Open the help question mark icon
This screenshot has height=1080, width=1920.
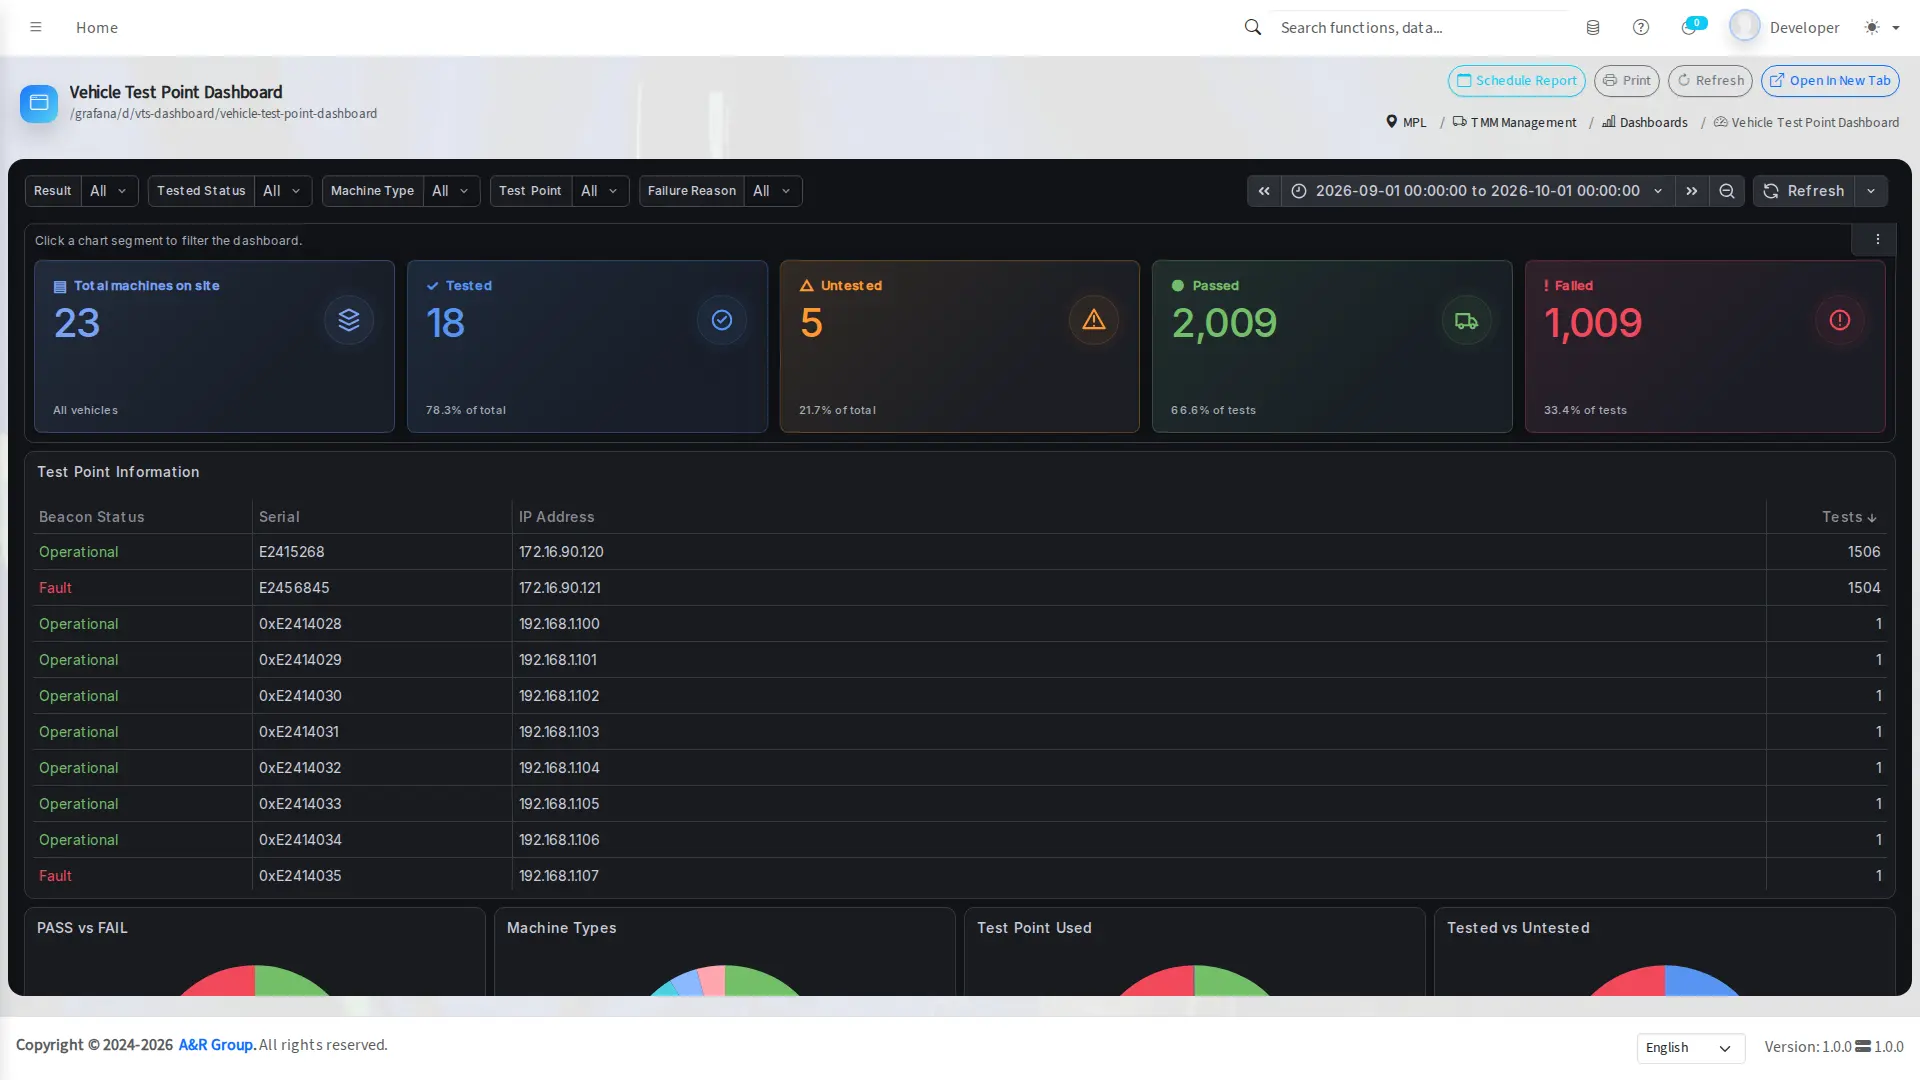1641,27
